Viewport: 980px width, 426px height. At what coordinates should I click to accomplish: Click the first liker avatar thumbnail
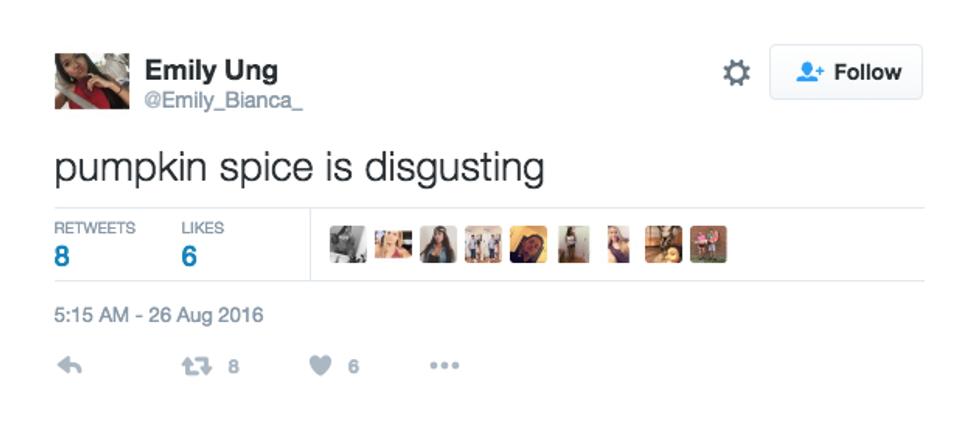[347, 245]
